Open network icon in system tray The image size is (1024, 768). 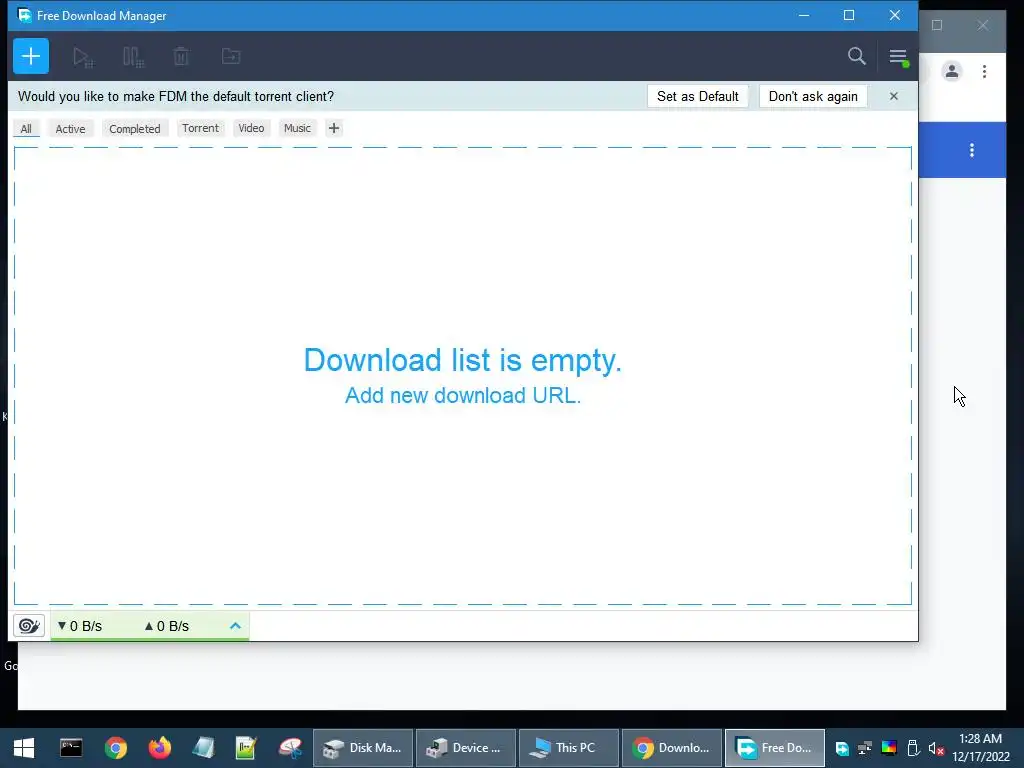(865, 748)
